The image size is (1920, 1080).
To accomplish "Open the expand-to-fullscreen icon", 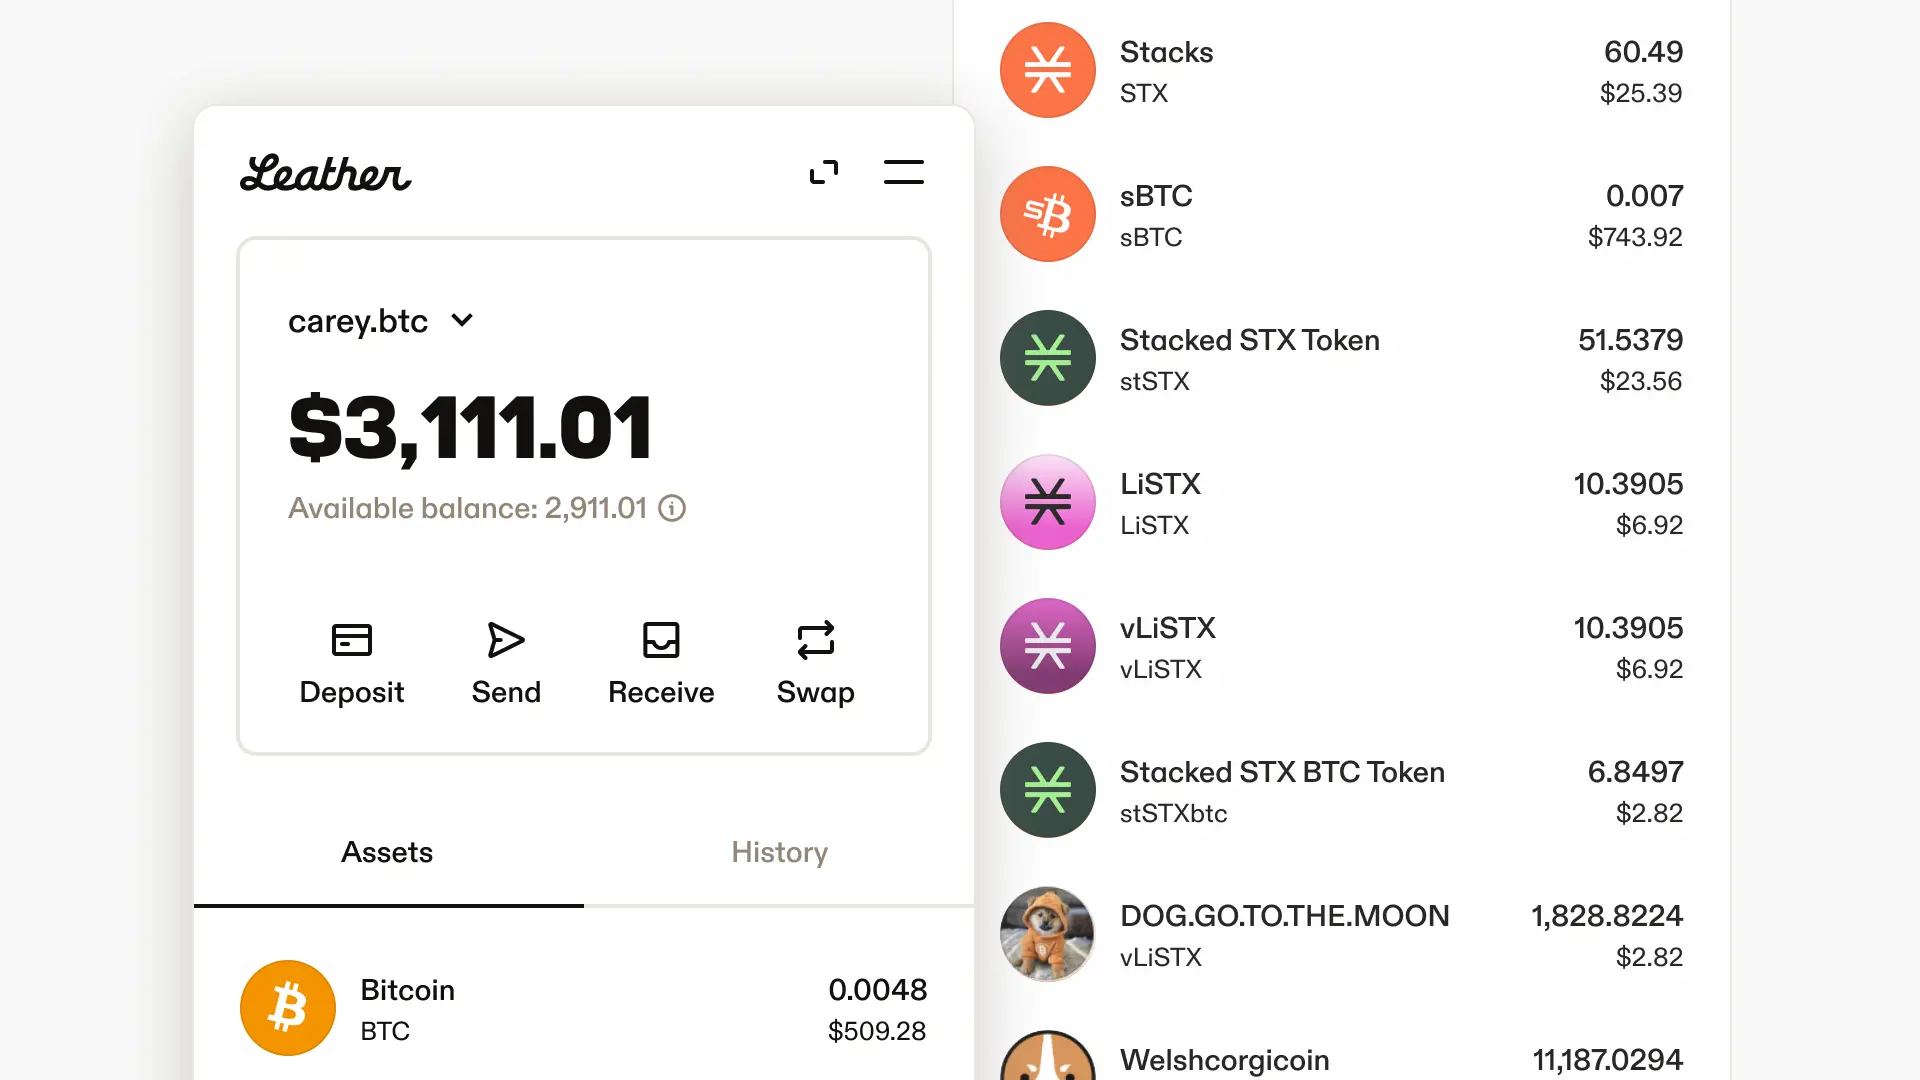I will coord(823,173).
